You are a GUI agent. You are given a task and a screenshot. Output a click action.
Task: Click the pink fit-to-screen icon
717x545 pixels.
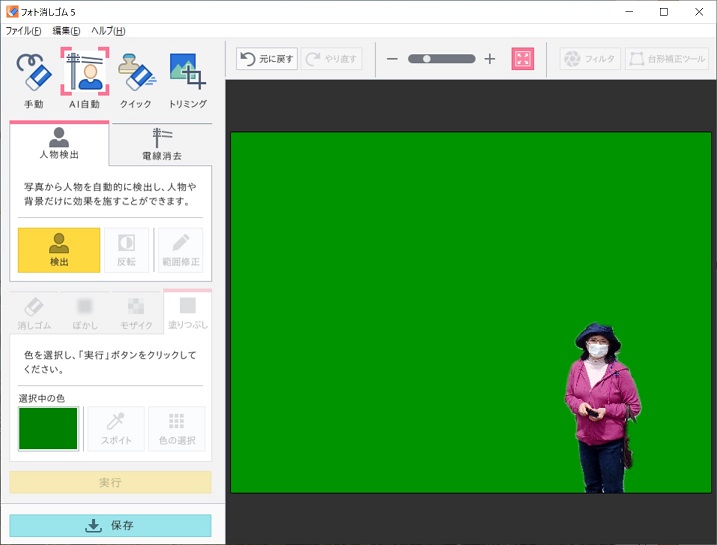pyautogui.click(x=523, y=59)
